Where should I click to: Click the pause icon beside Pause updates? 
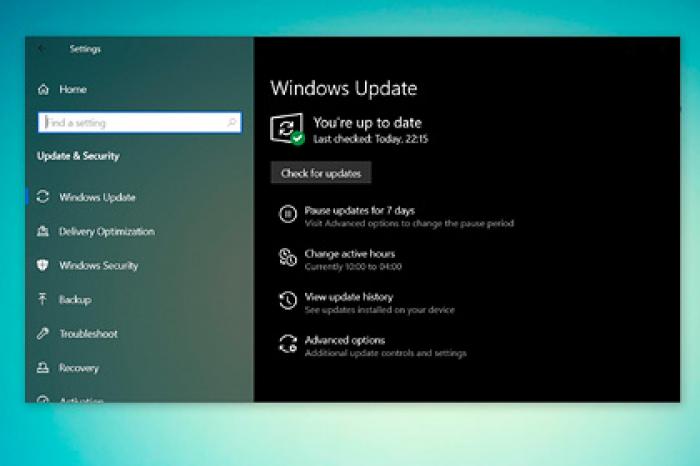288,214
